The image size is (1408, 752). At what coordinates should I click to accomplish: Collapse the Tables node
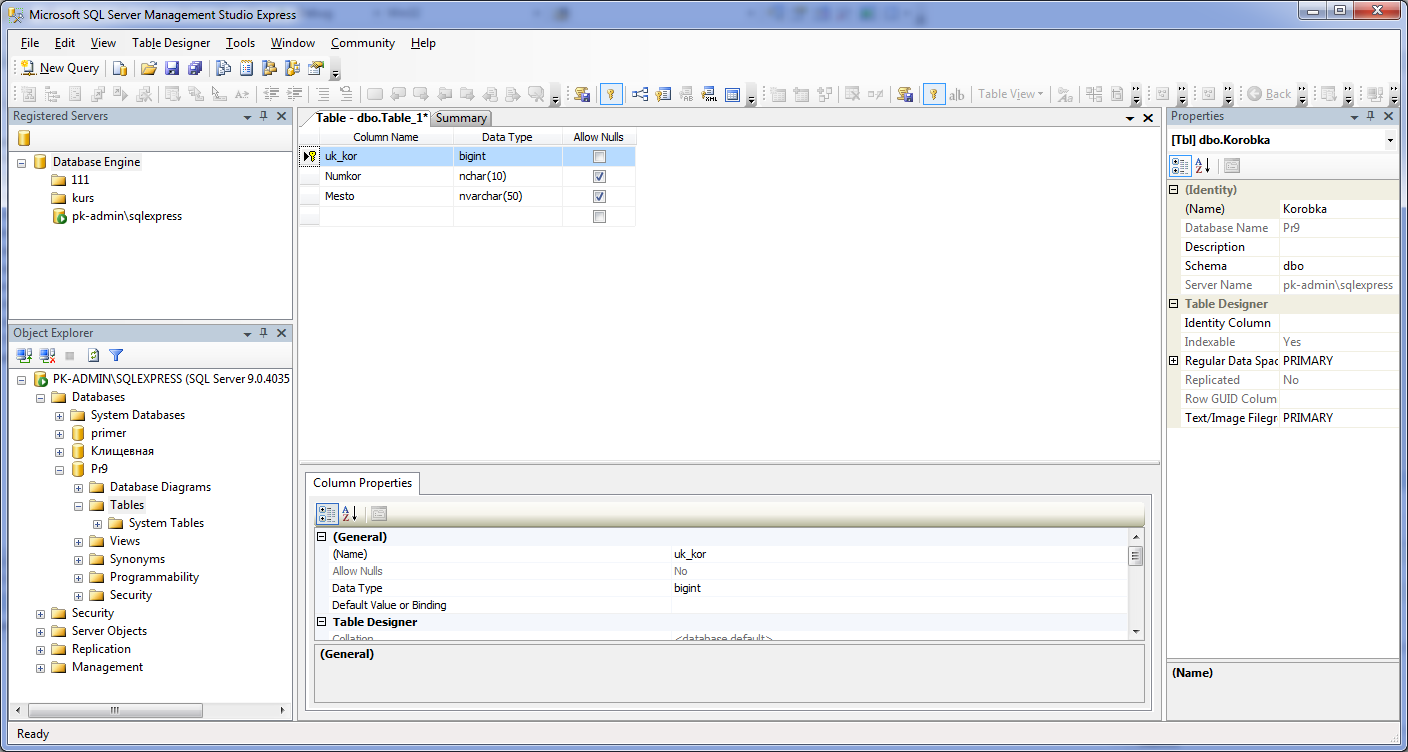click(x=78, y=505)
